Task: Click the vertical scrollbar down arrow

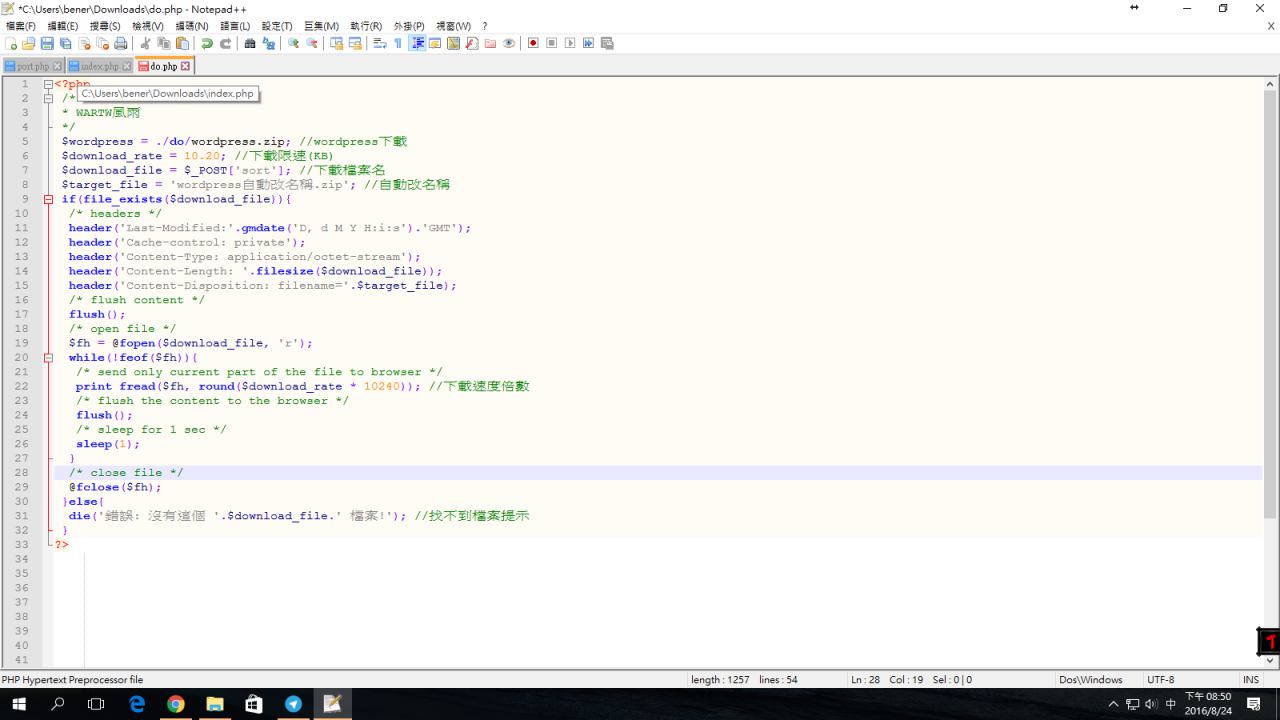Action: tap(1271, 660)
